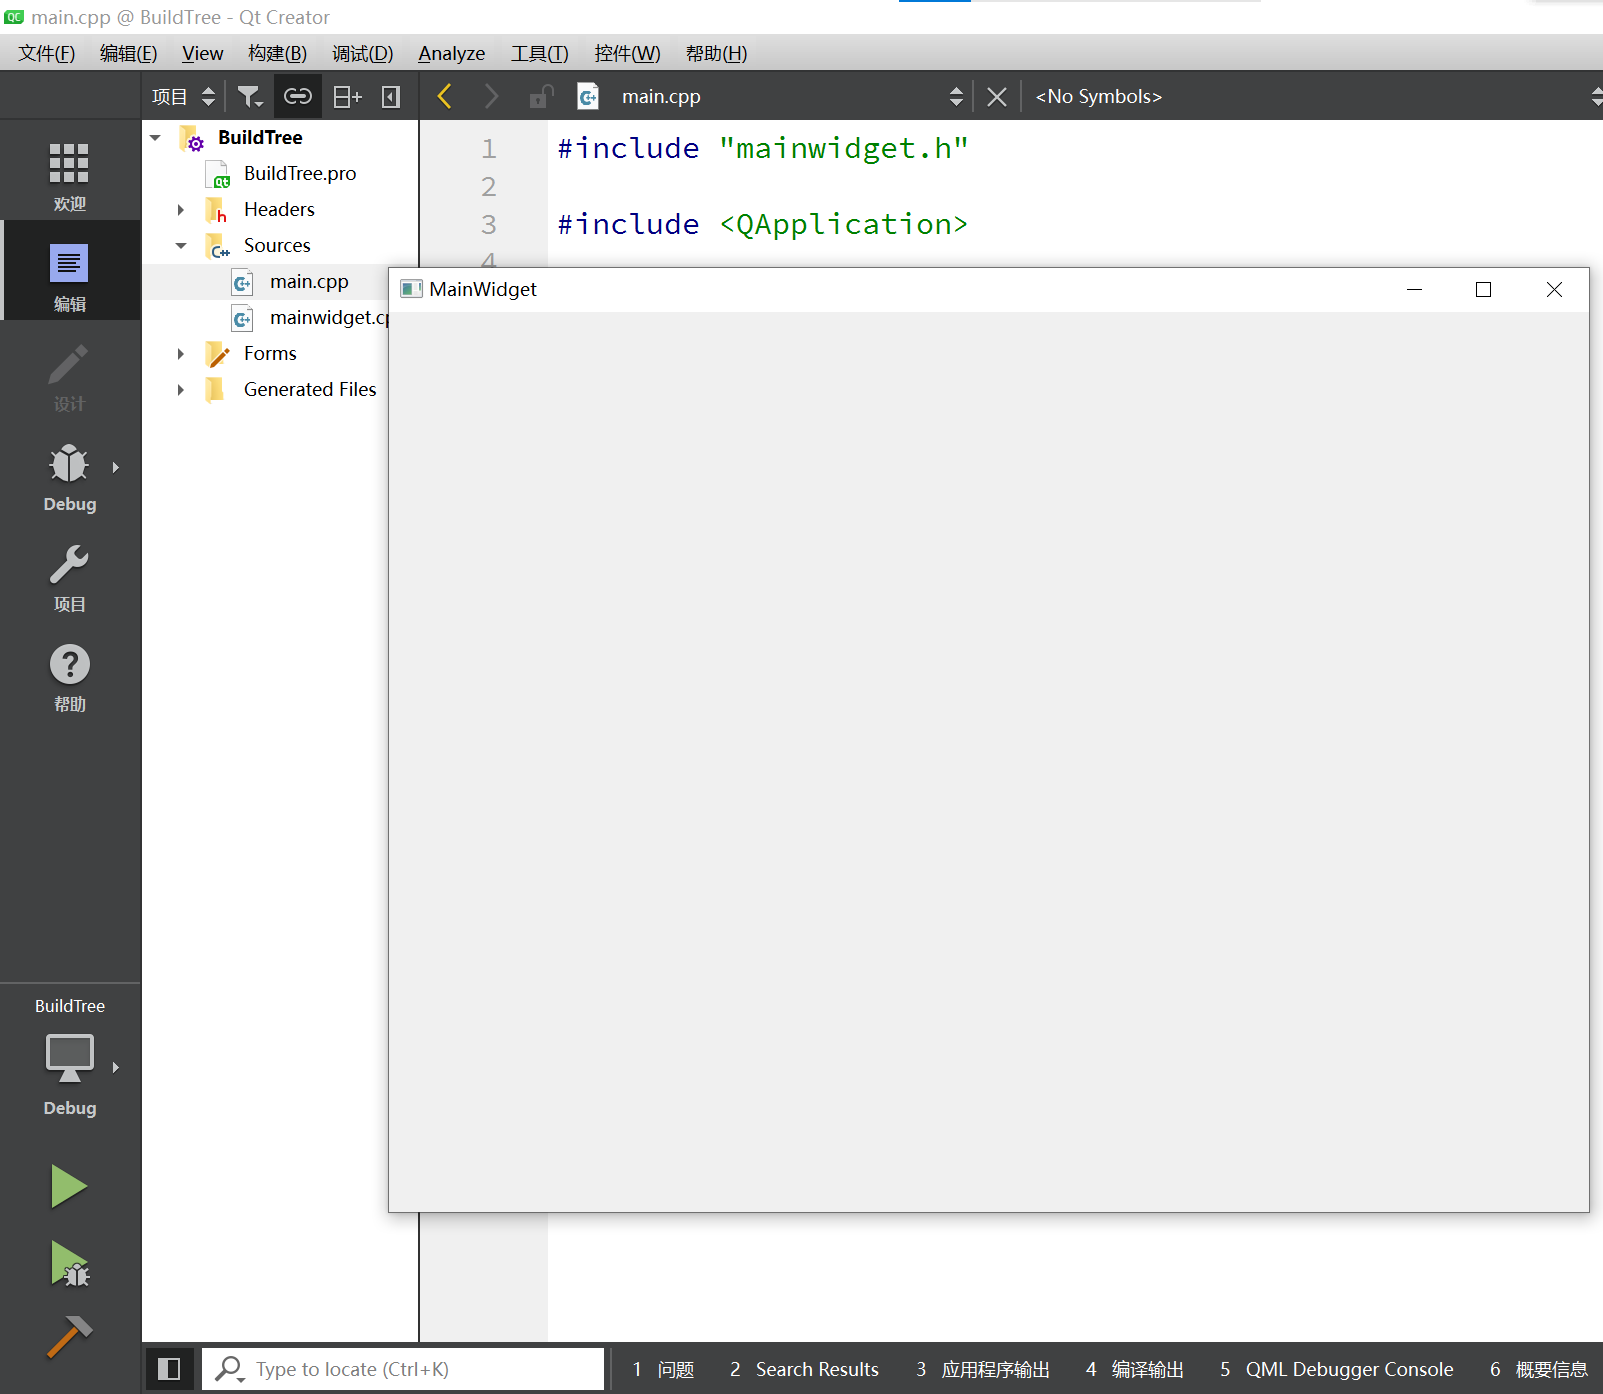Click the filter tree funnel icon

(249, 96)
